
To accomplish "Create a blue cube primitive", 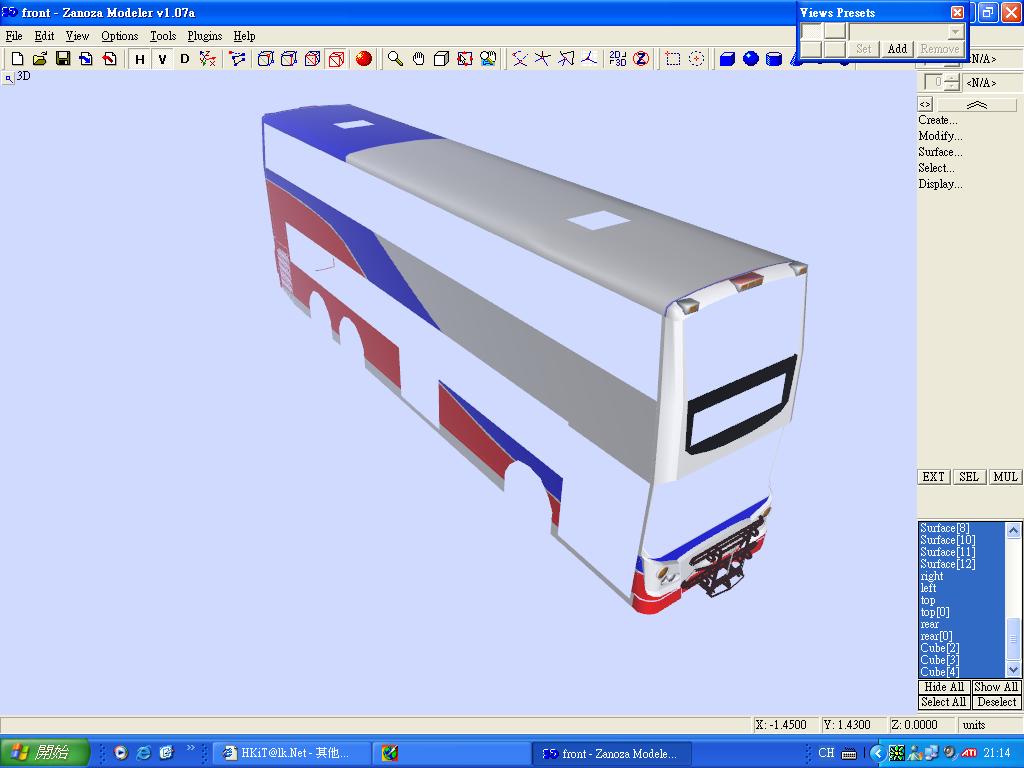I will [727, 59].
